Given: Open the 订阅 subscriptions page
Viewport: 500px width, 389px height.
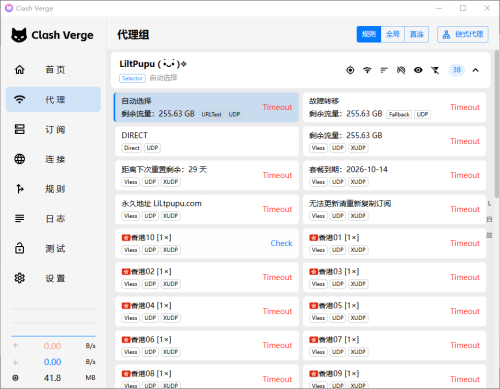Looking at the screenshot, I should tap(53, 129).
